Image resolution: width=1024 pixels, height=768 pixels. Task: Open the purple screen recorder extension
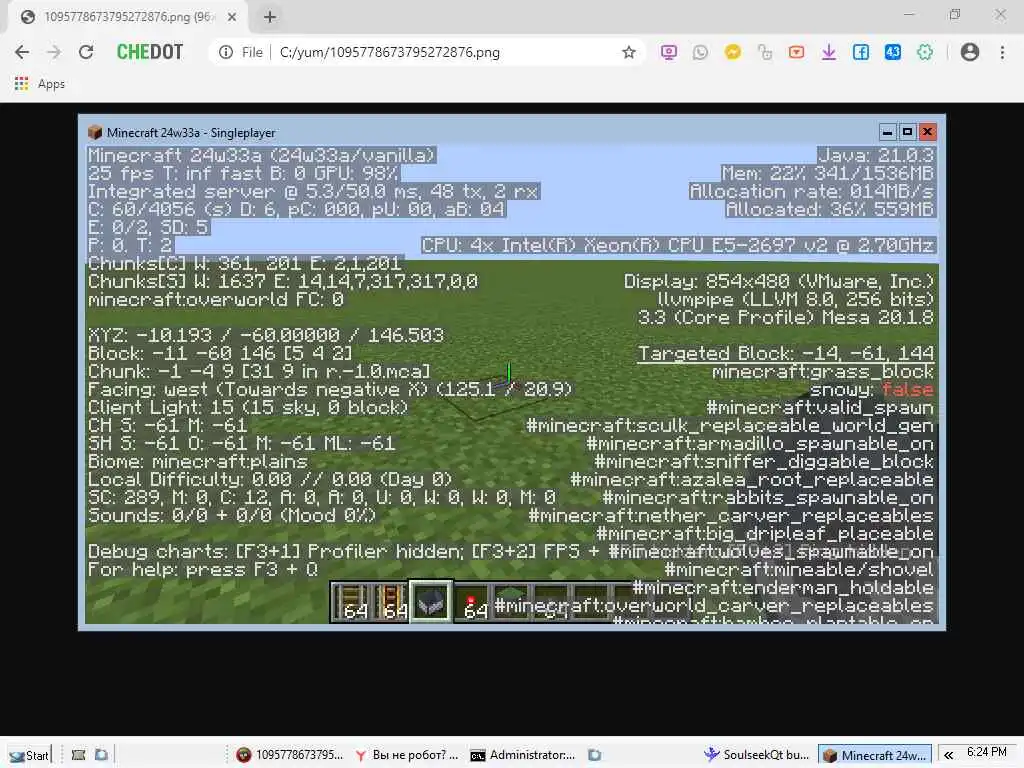(x=669, y=52)
